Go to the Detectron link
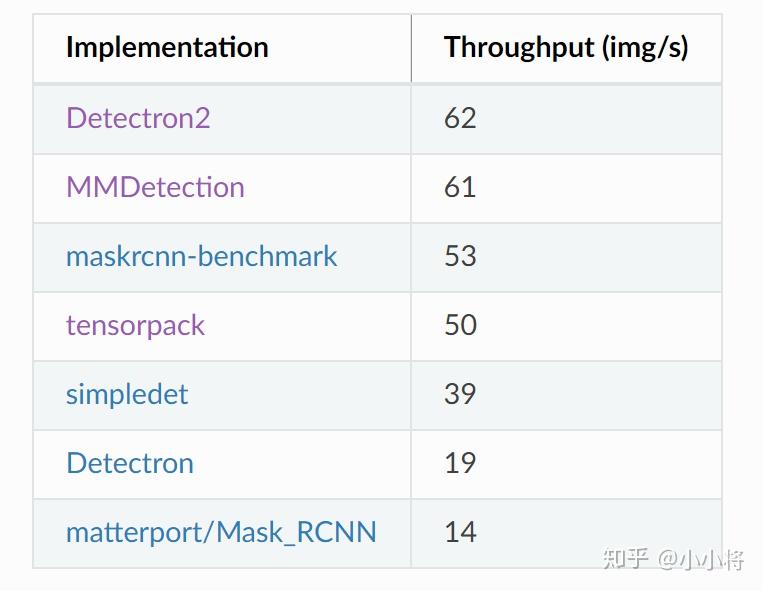763x591 pixels. (130, 463)
